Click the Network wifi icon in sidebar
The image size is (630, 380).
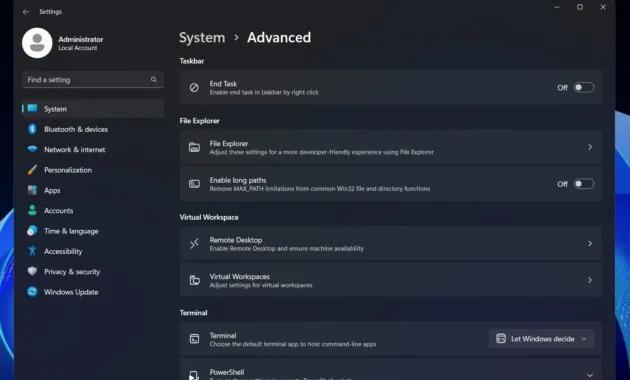[x=33, y=149]
